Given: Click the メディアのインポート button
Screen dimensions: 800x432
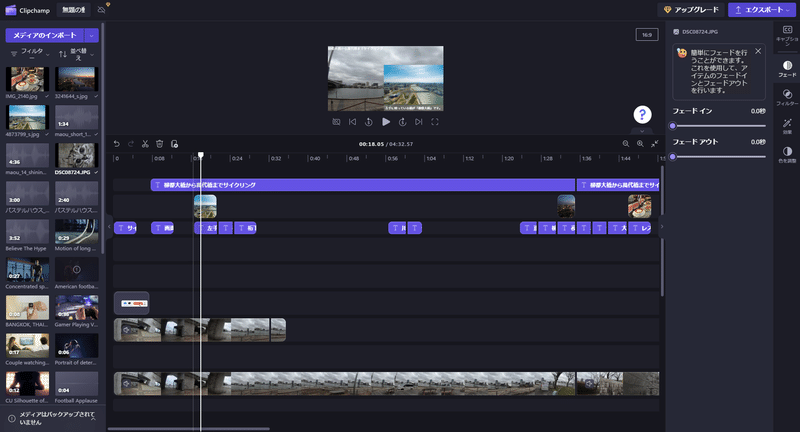Looking at the screenshot, I should (x=44, y=35).
